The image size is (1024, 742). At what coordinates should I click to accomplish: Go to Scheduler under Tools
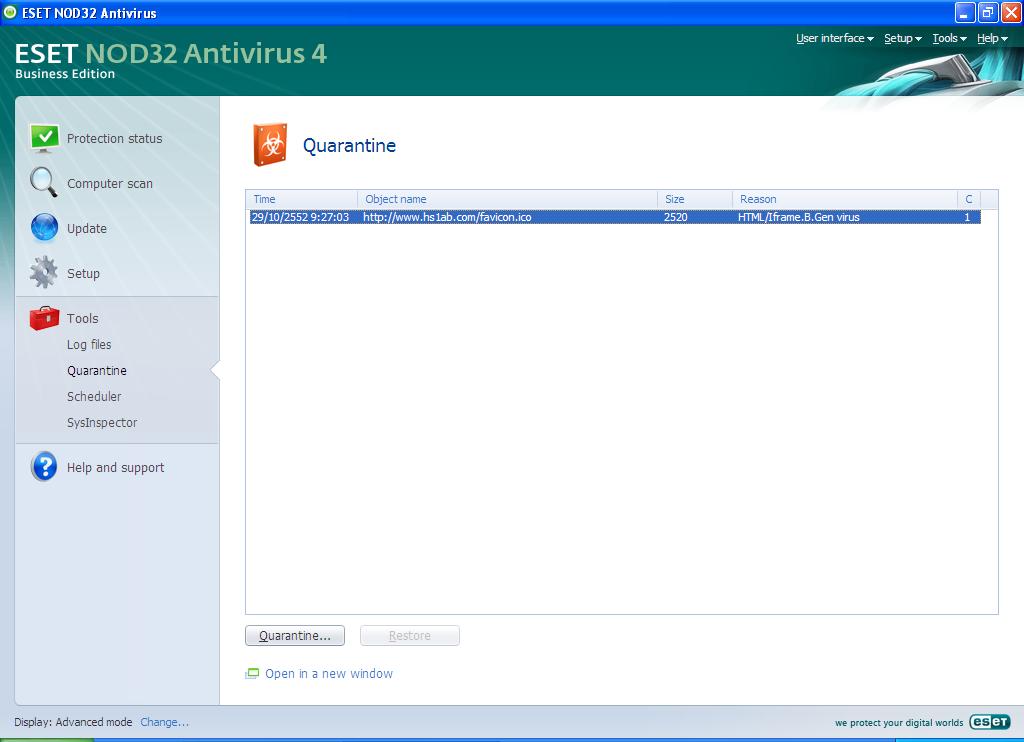[x=94, y=396]
